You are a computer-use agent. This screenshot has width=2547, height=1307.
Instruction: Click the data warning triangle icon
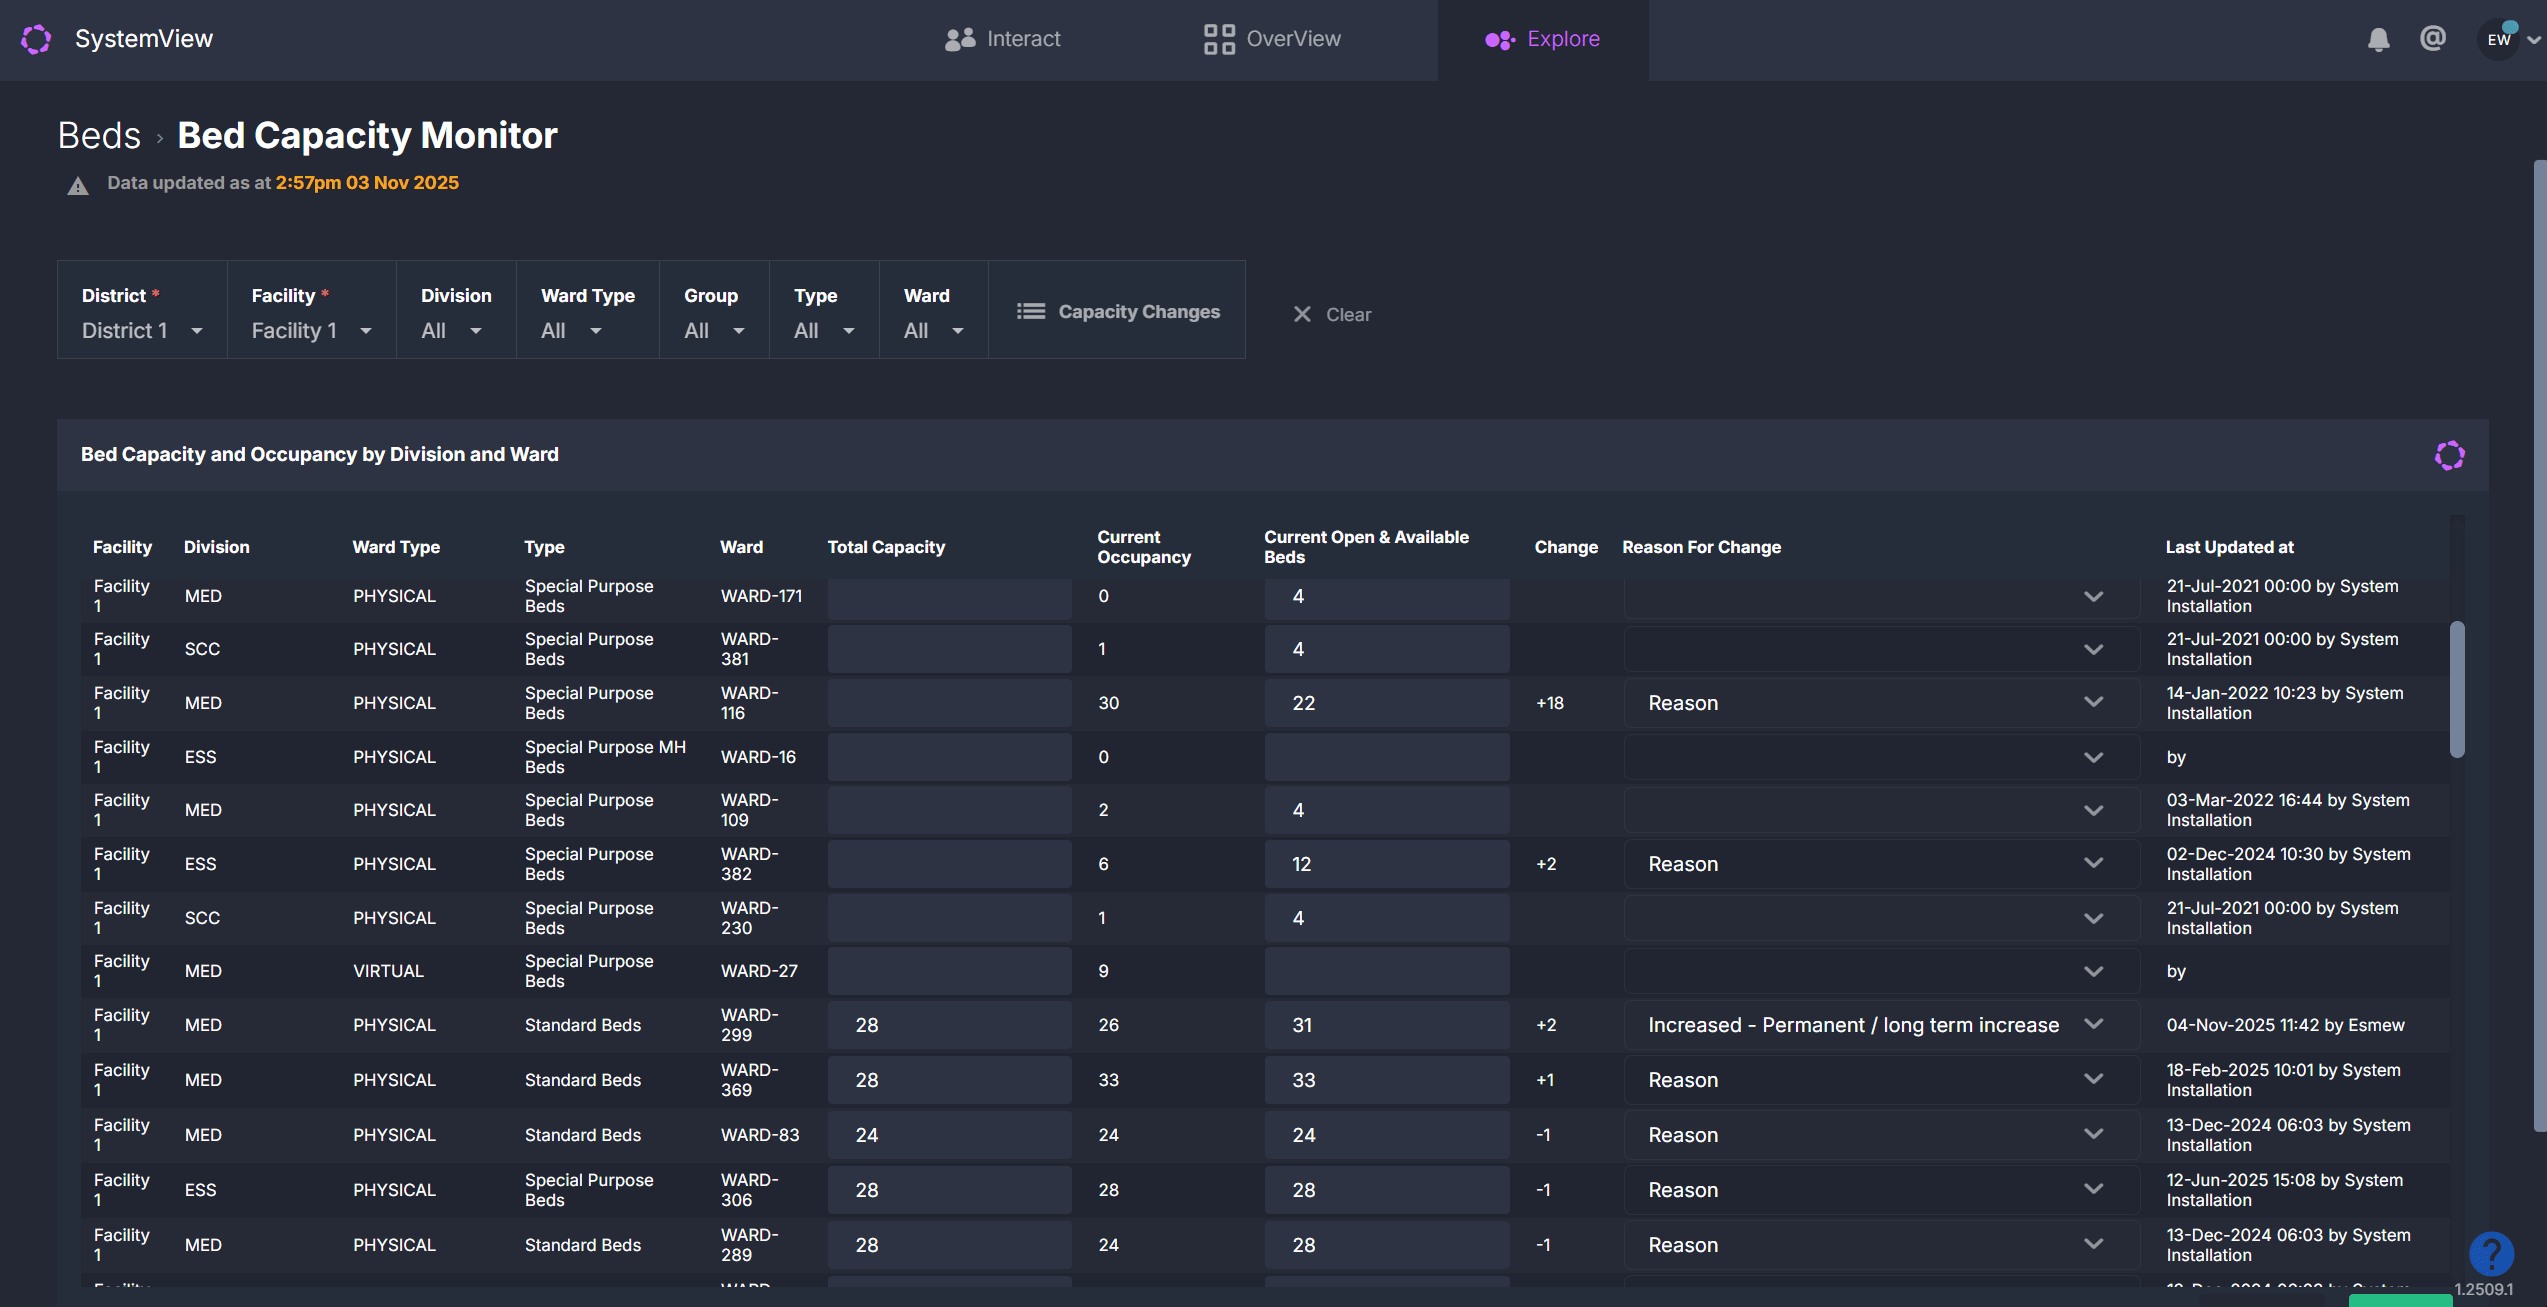pos(78,186)
